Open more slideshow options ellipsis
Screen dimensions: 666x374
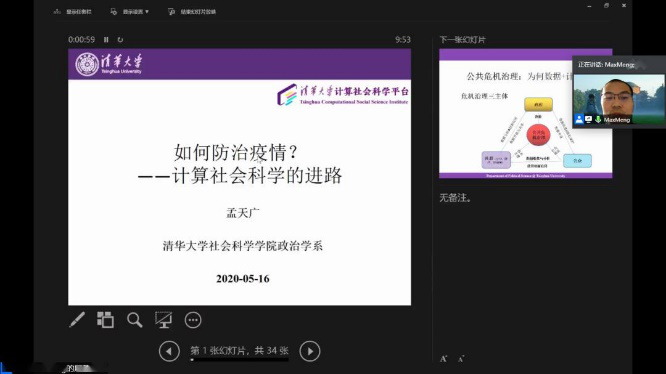pos(193,320)
